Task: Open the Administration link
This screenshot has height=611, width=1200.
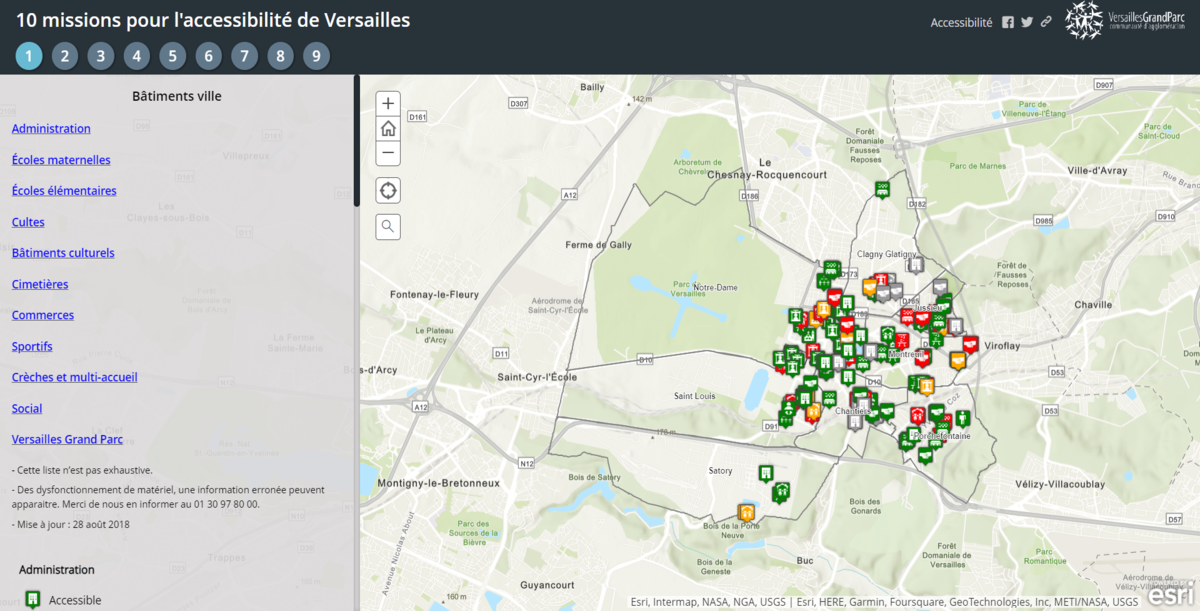Action: tap(51, 129)
